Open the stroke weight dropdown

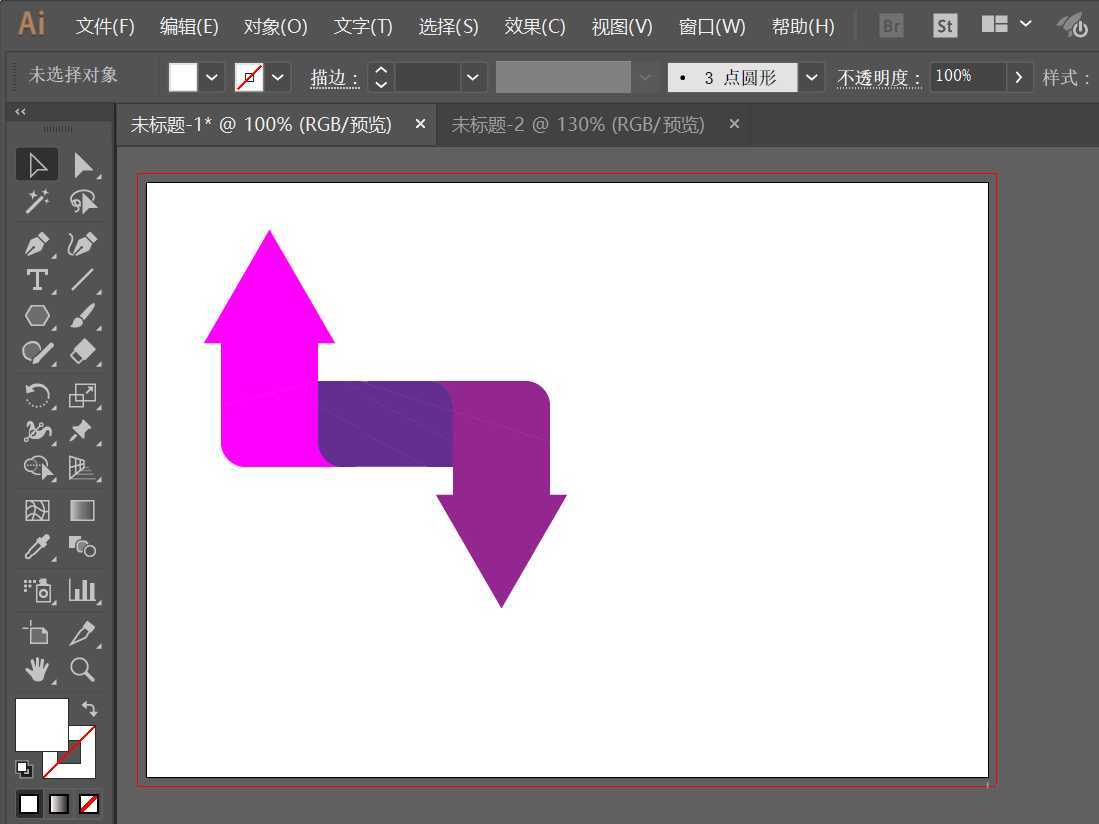point(472,76)
